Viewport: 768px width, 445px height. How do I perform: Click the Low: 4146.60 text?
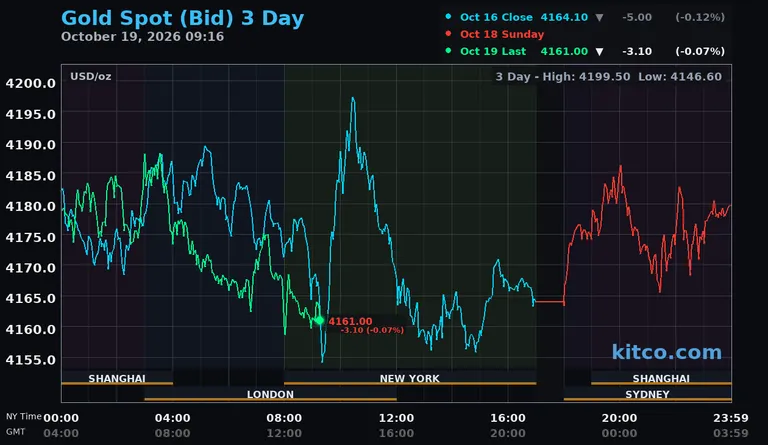pos(680,77)
